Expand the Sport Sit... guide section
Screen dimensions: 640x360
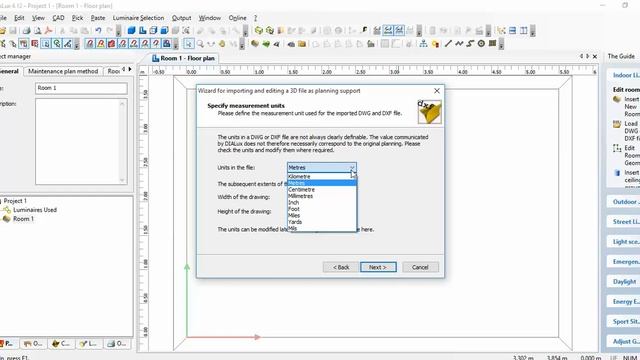coord(624,322)
